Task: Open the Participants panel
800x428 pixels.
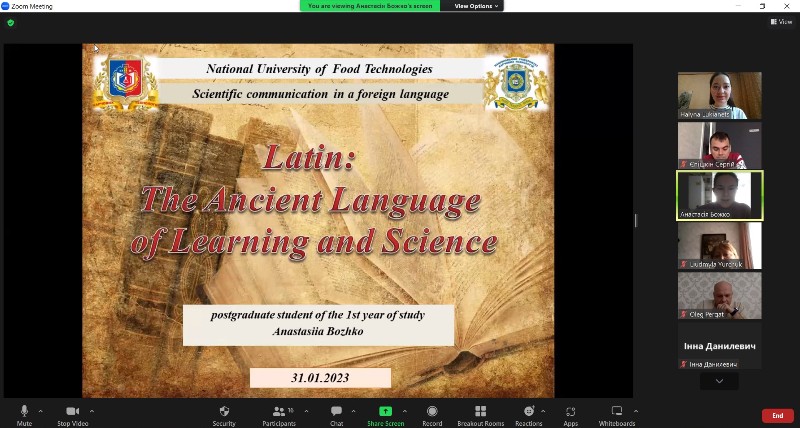Action: [x=280, y=413]
